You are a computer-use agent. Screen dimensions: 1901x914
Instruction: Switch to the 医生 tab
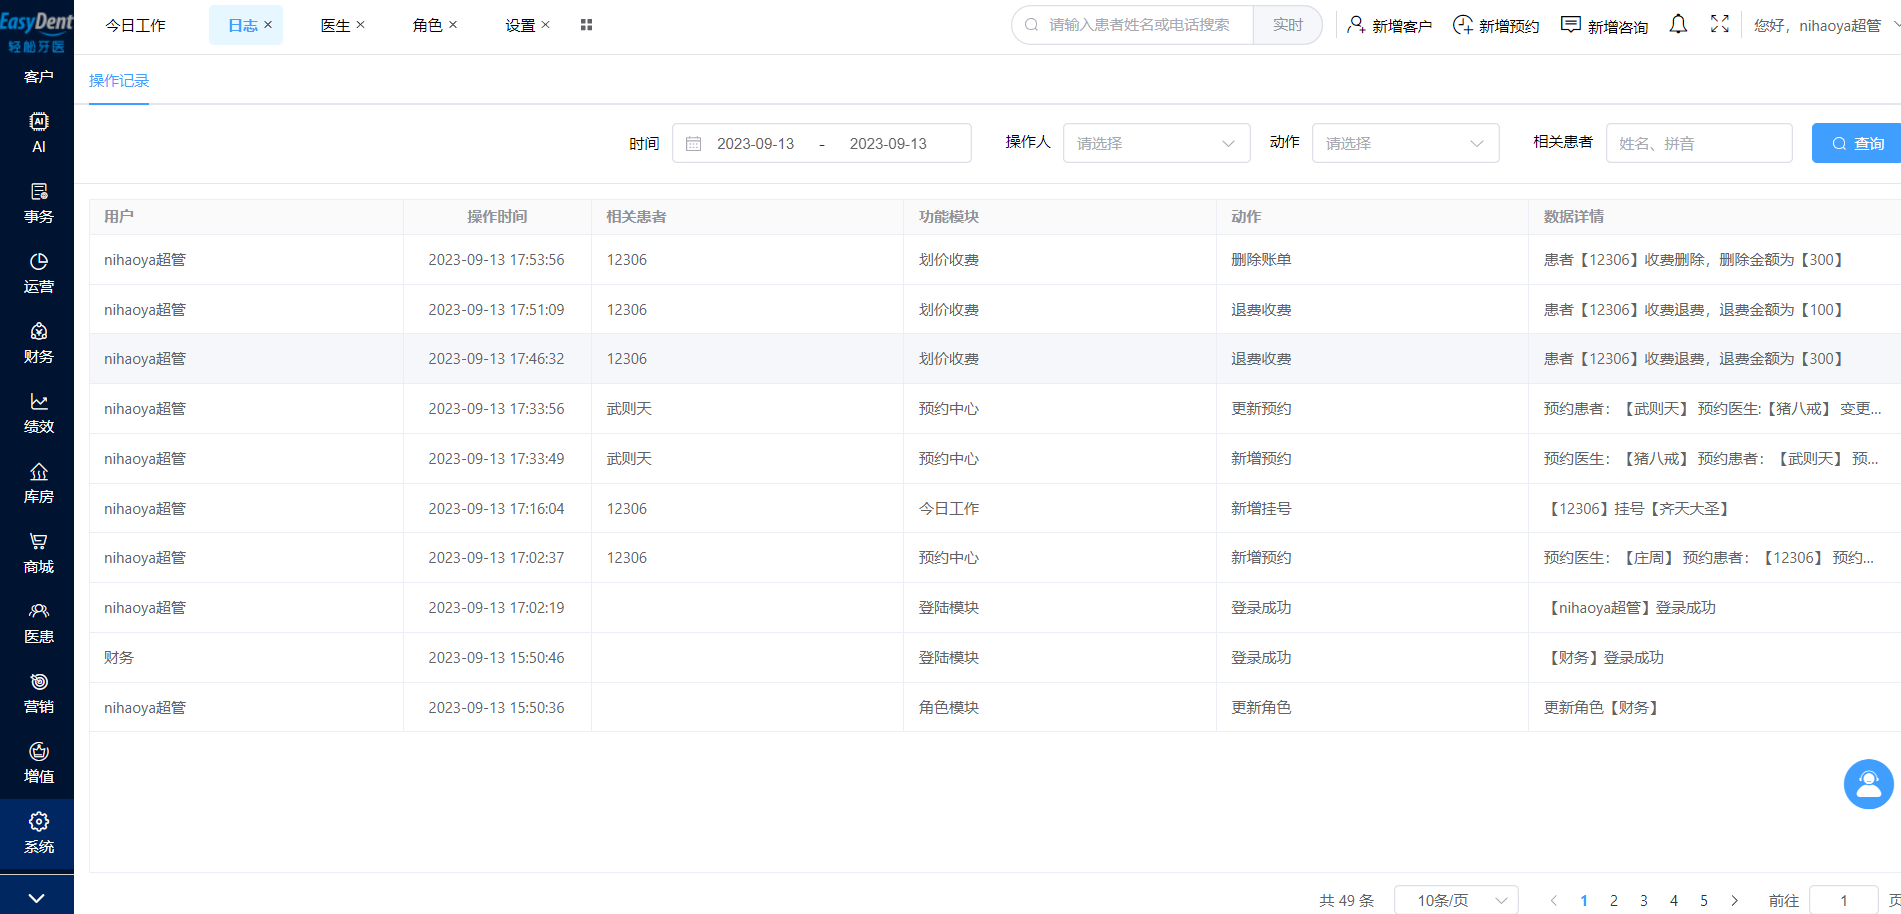tap(335, 25)
